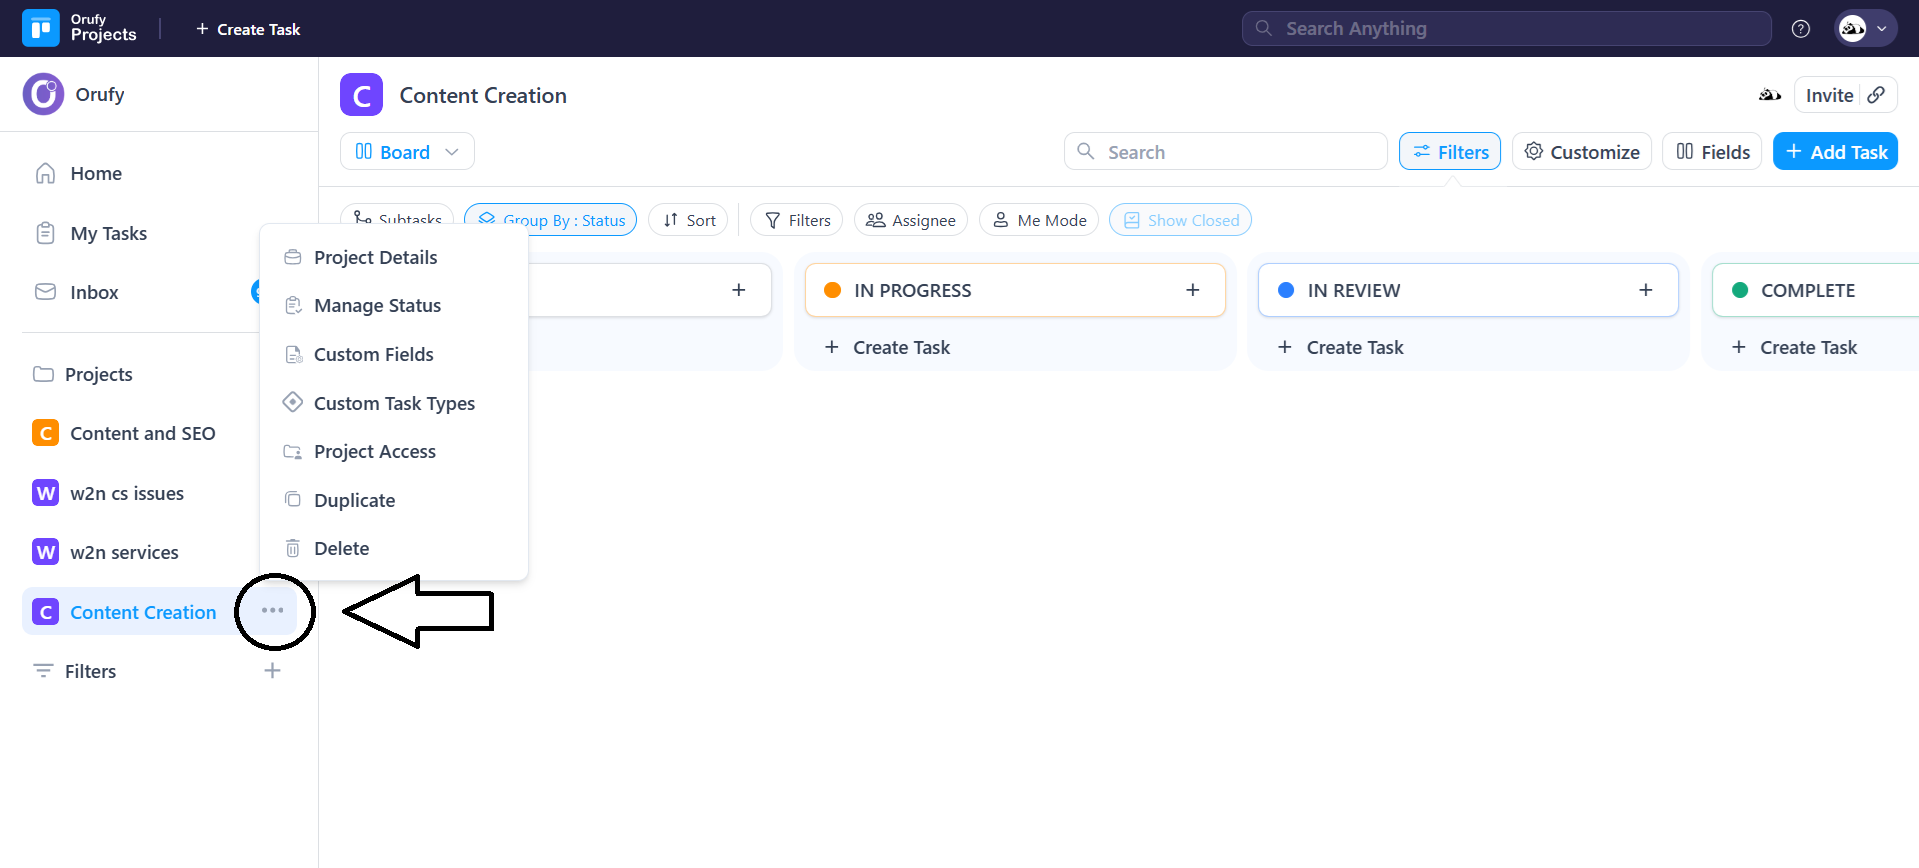Image resolution: width=1919 pixels, height=868 pixels.
Task: Open the Group By: Status selector
Action: coord(551,220)
